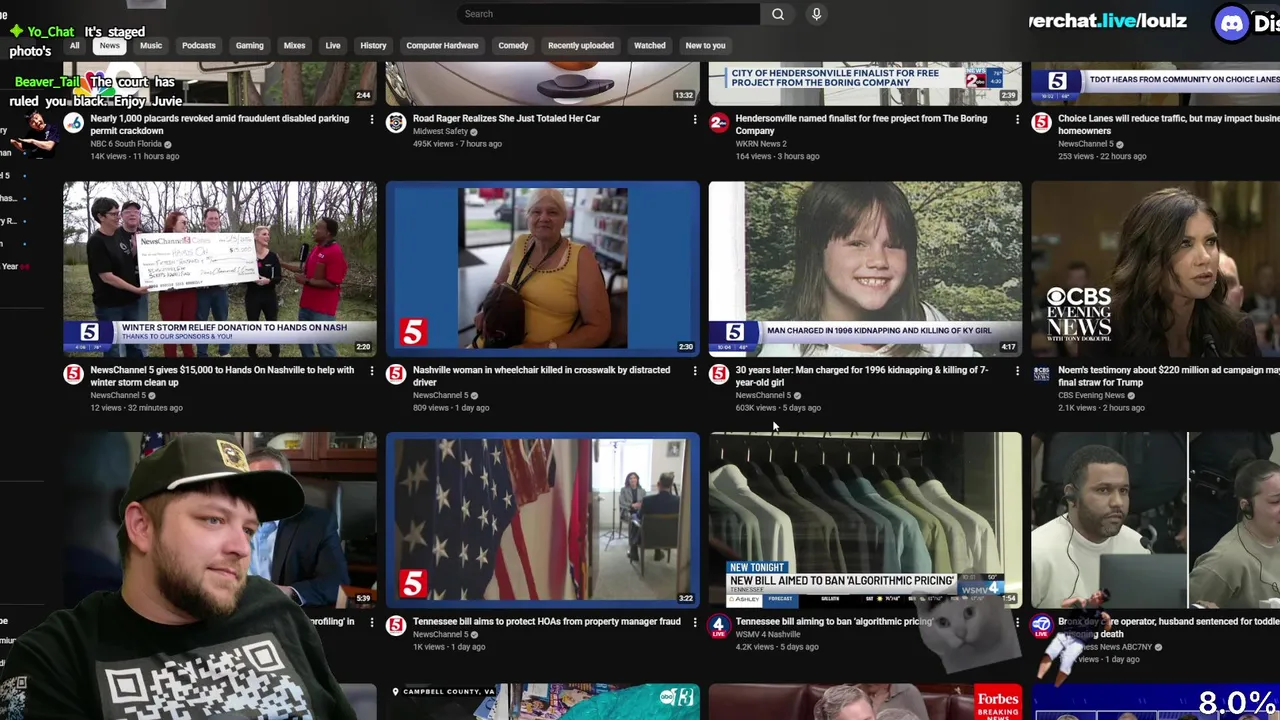Select the Gaming filter chip
The width and height of the screenshot is (1280, 720).
249,45
